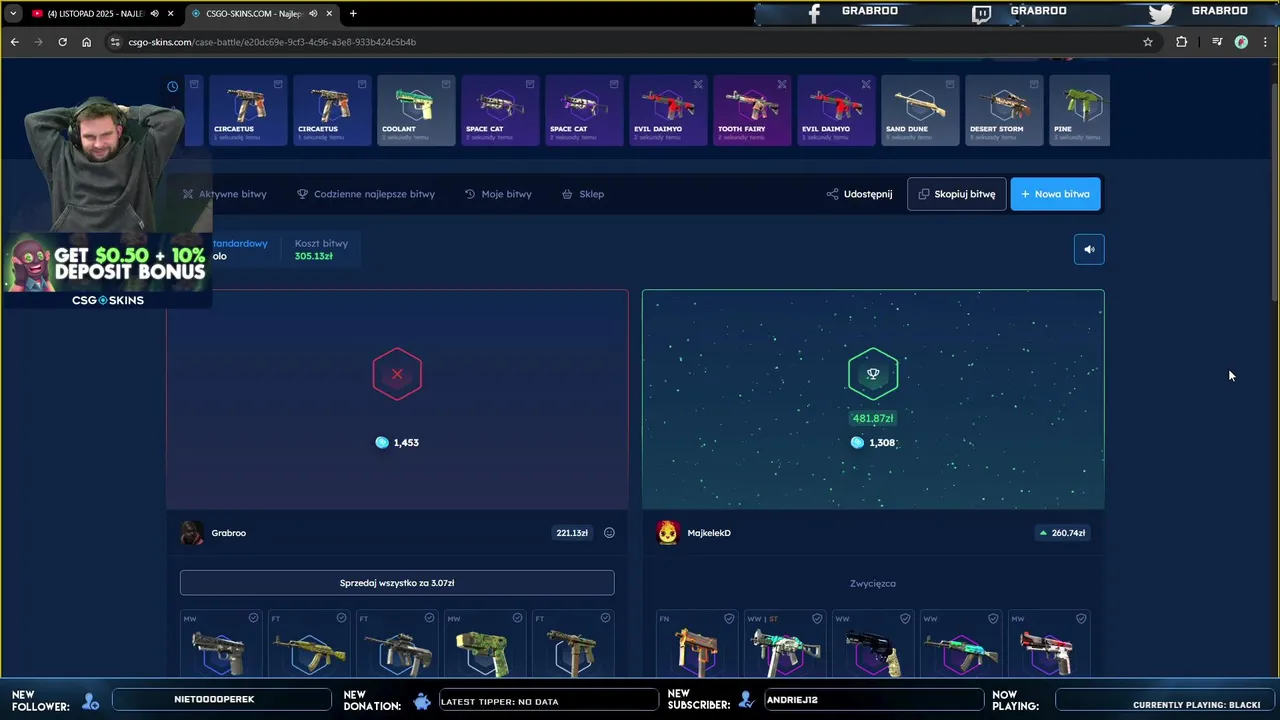Go to Aktywne bitwy section
Image resolution: width=1280 pixels, height=720 pixels.
pos(224,194)
